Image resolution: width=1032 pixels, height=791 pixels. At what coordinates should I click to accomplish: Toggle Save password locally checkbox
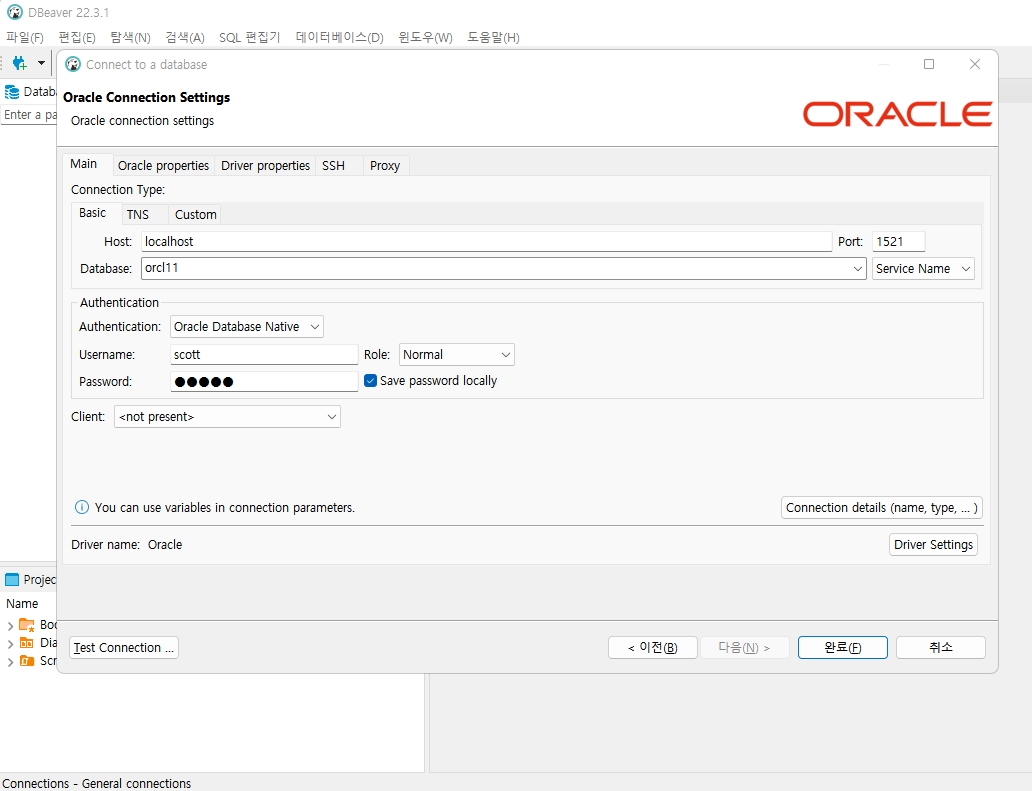coord(371,380)
